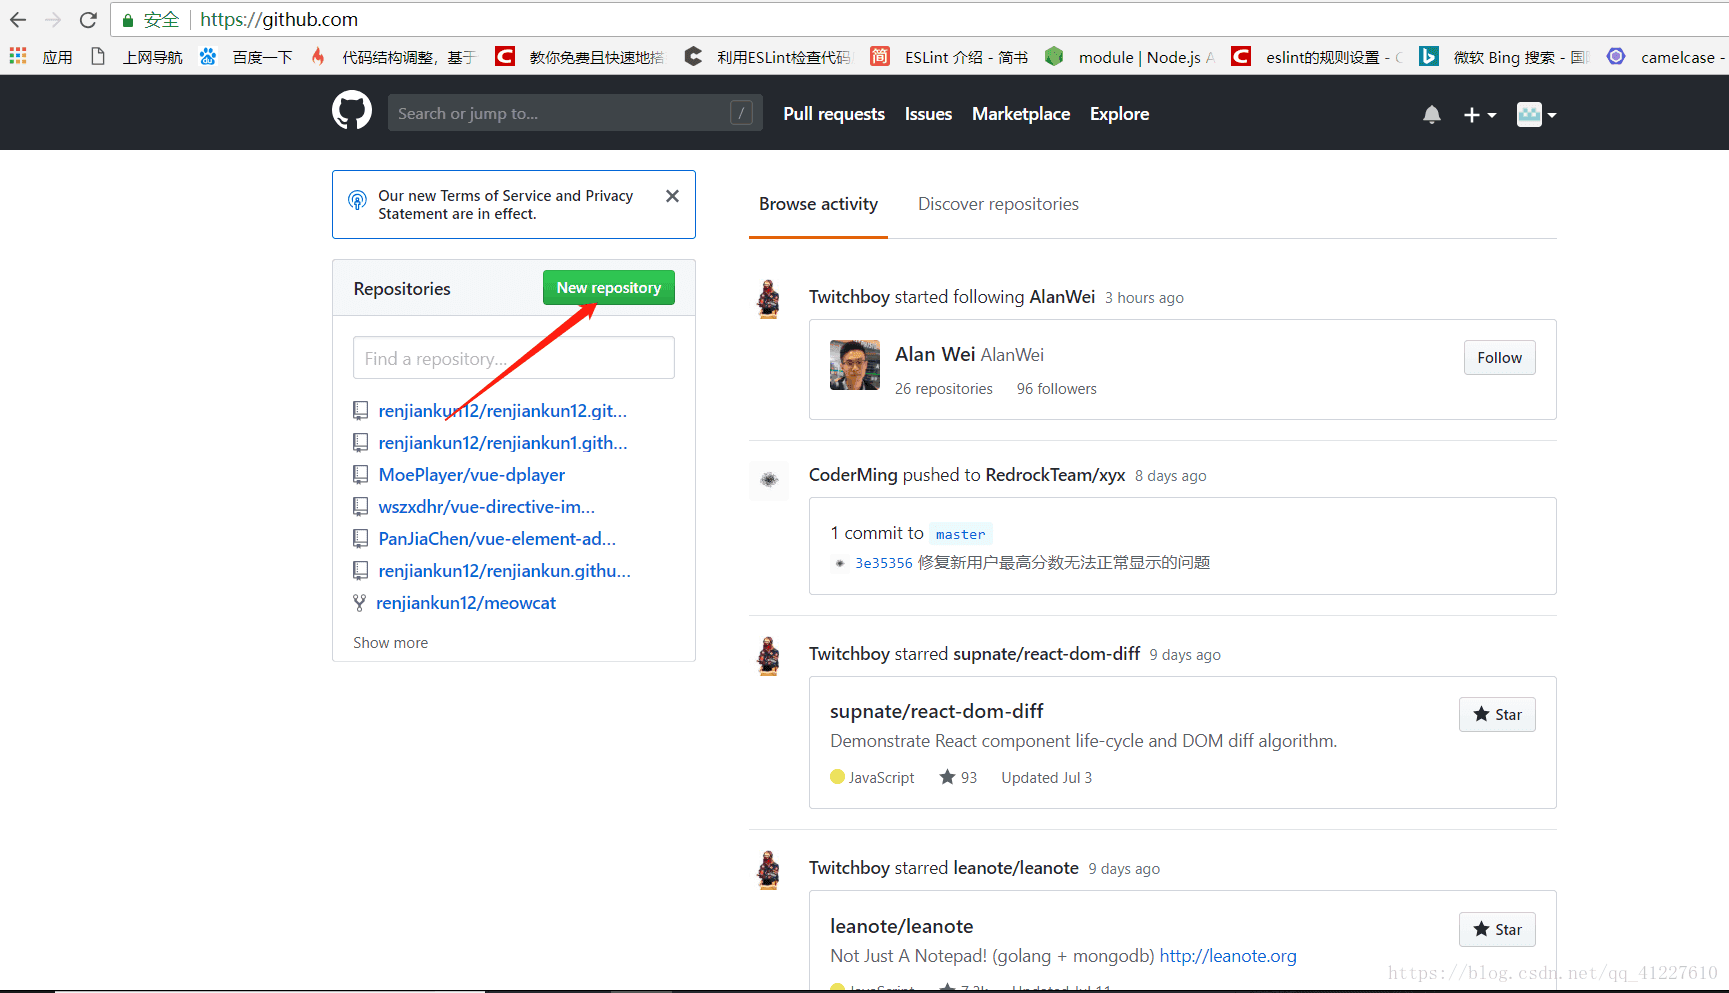
Task: Open the 利用ESLint检查代码 bookmark
Action: 767,57
